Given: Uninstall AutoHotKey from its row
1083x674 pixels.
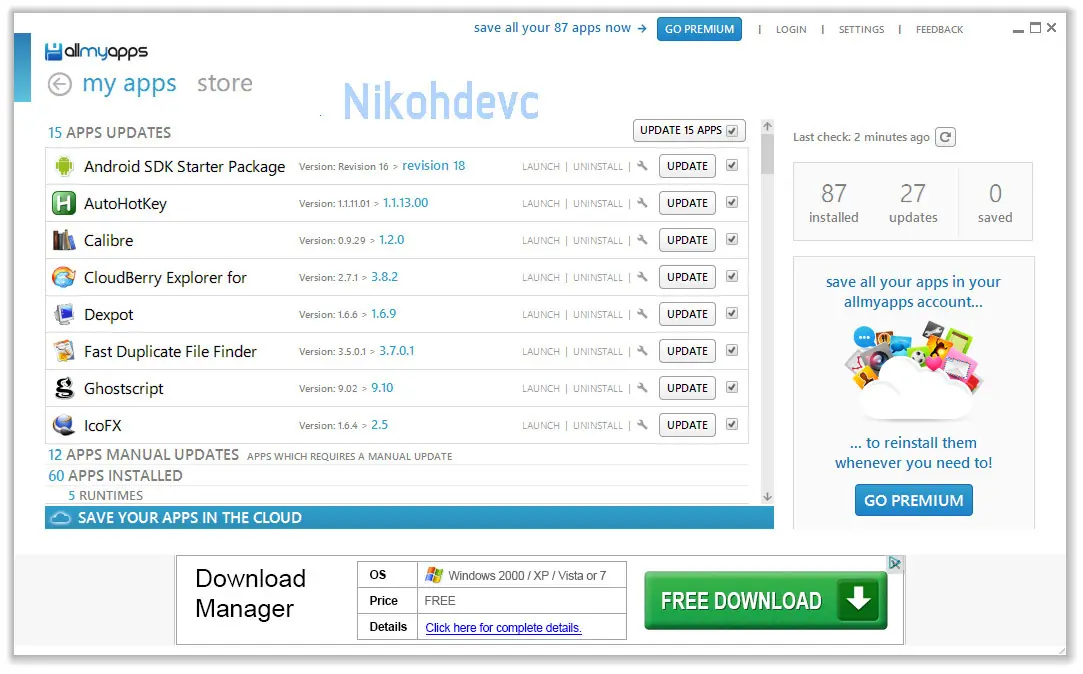Looking at the screenshot, I should click(597, 204).
